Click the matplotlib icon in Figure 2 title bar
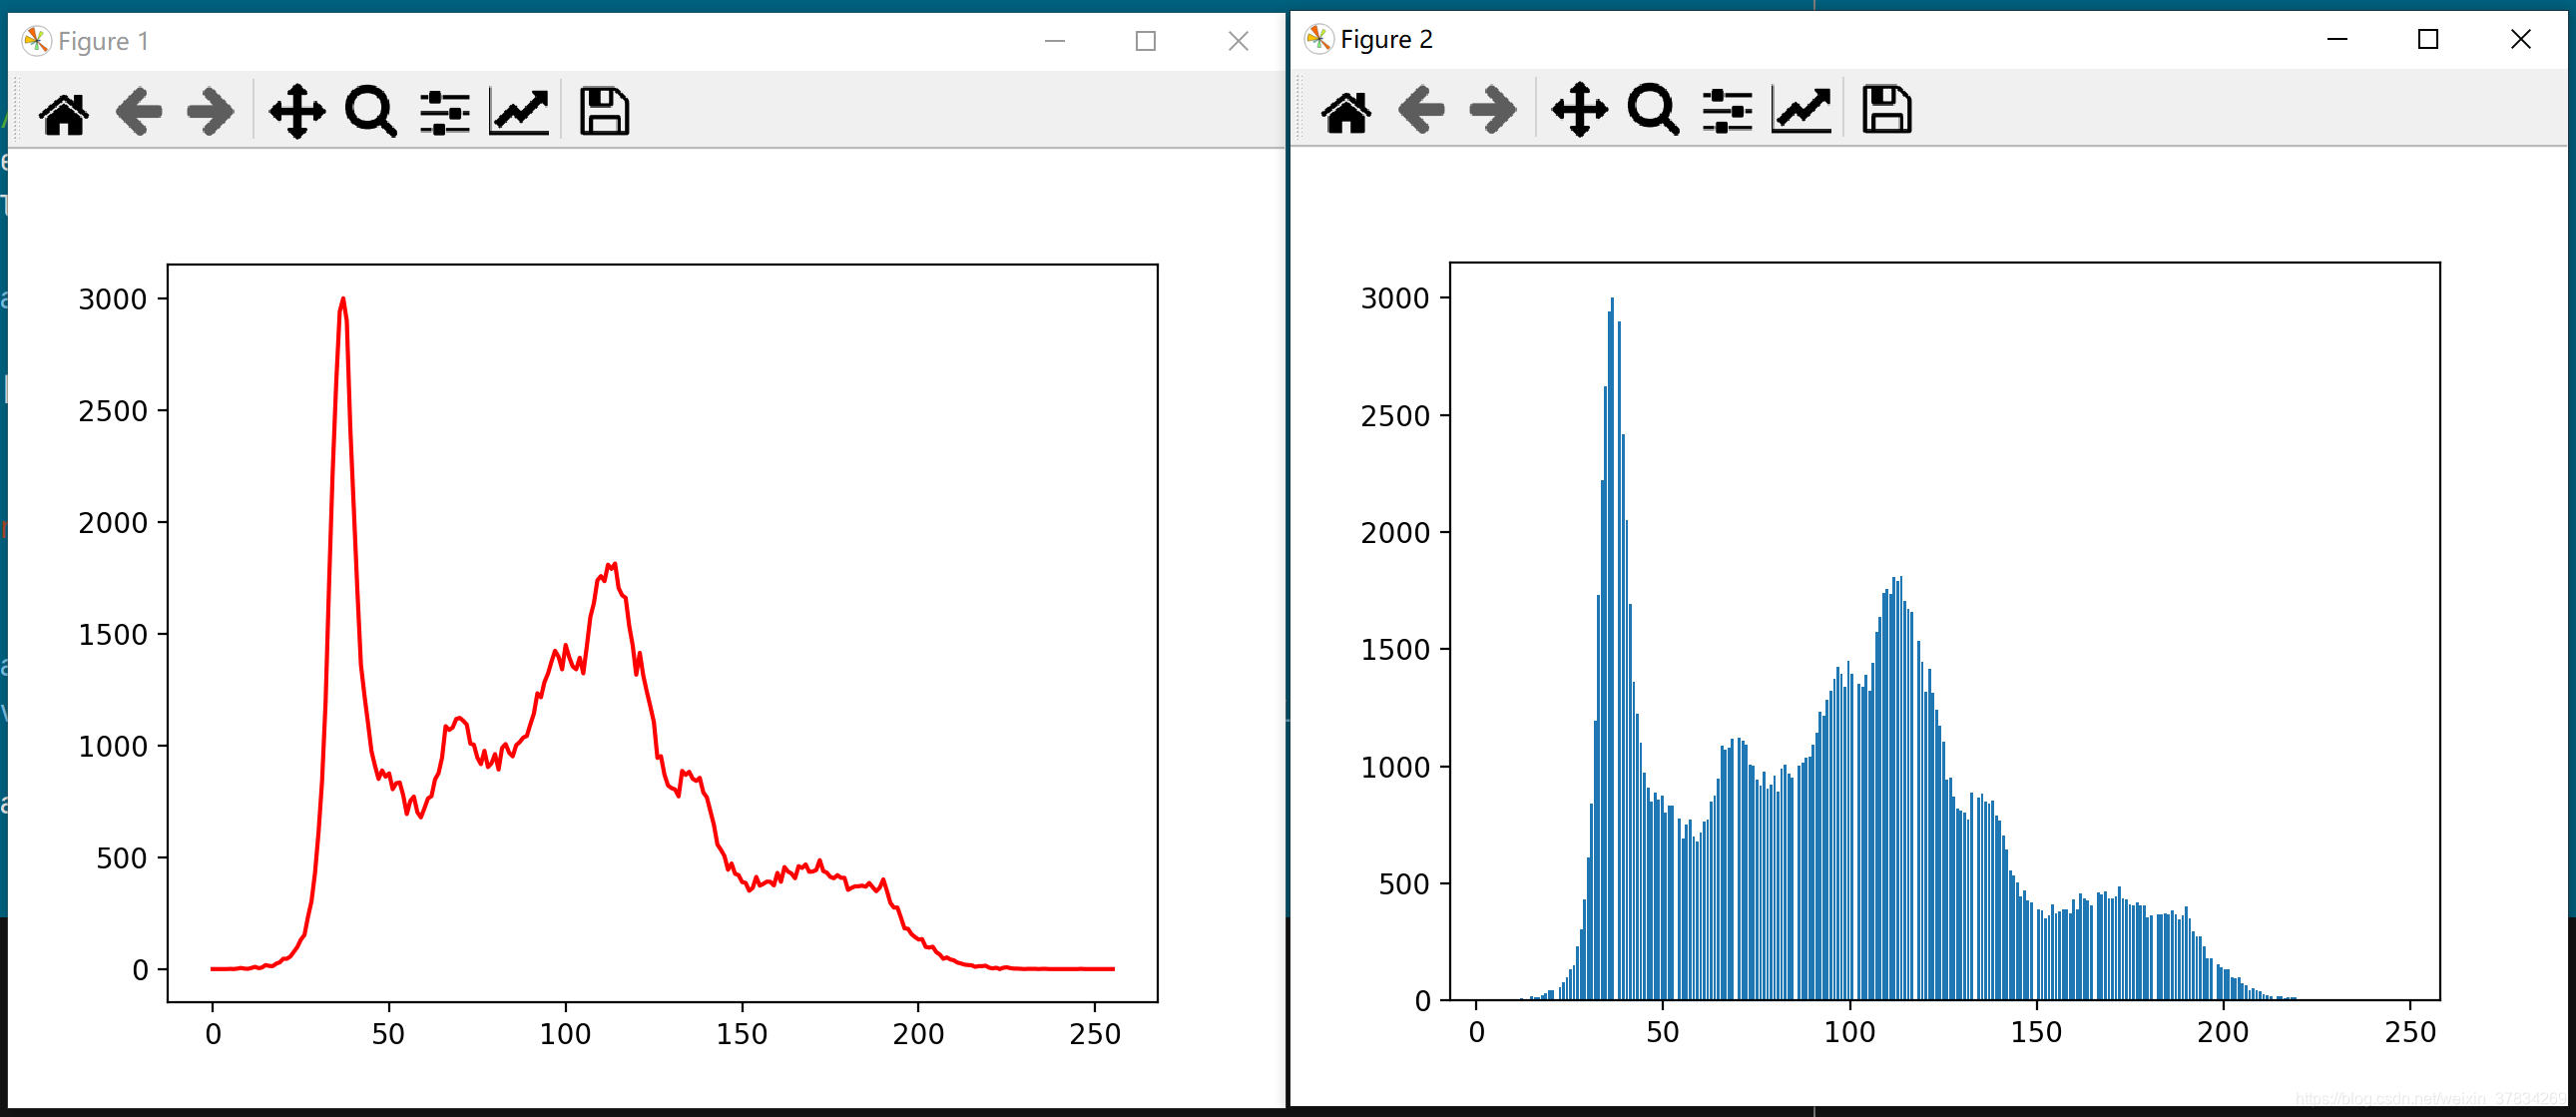Viewport: 2576px width, 1117px height. [1319, 39]
